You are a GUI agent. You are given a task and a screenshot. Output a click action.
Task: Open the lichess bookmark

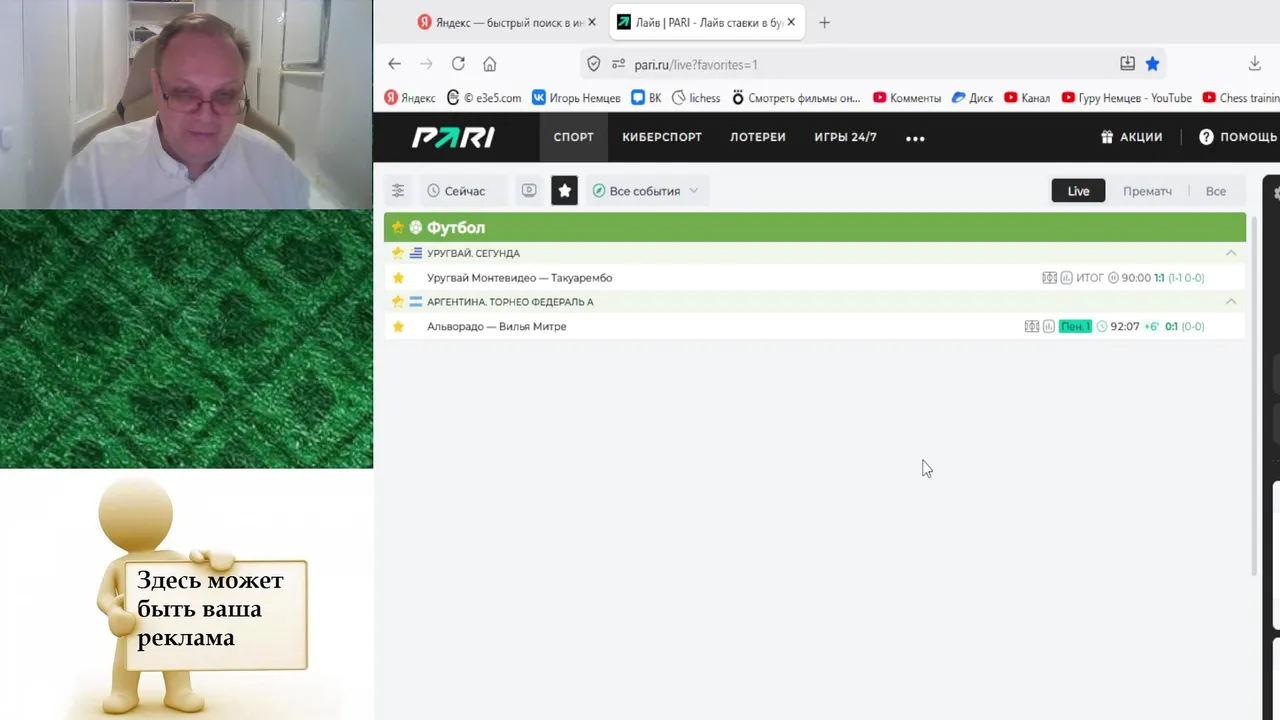pyautogui.click(x=696, y=98)
